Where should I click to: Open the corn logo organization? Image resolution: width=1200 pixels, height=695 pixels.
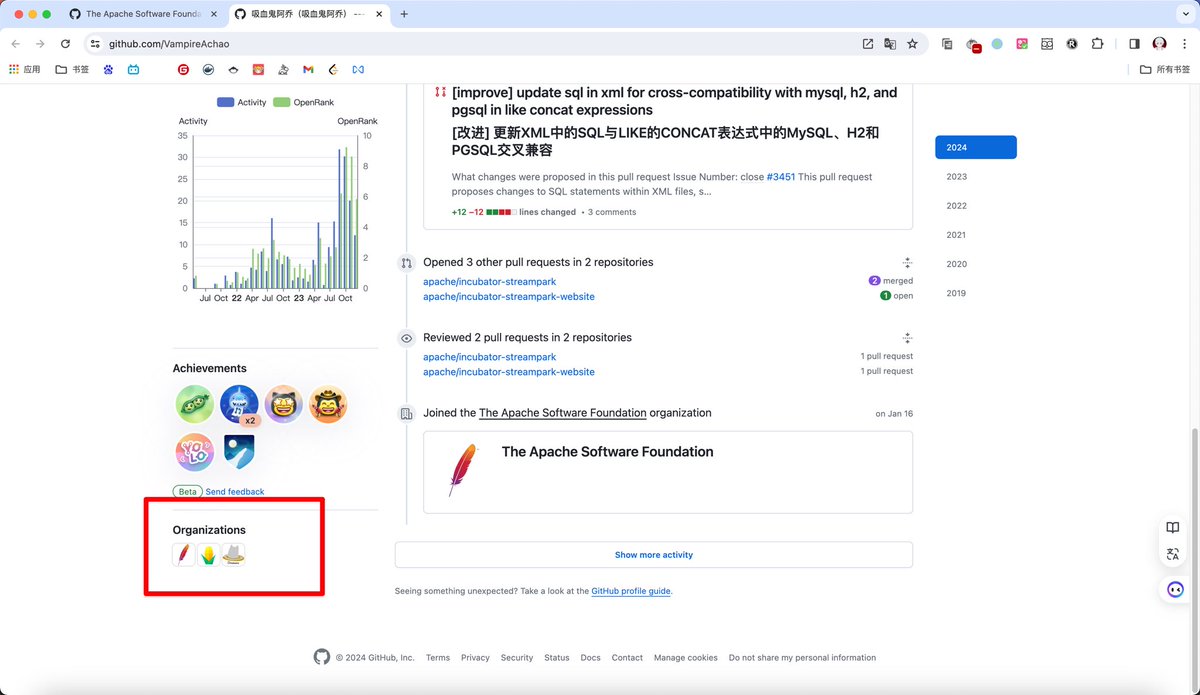pos(208,554)
